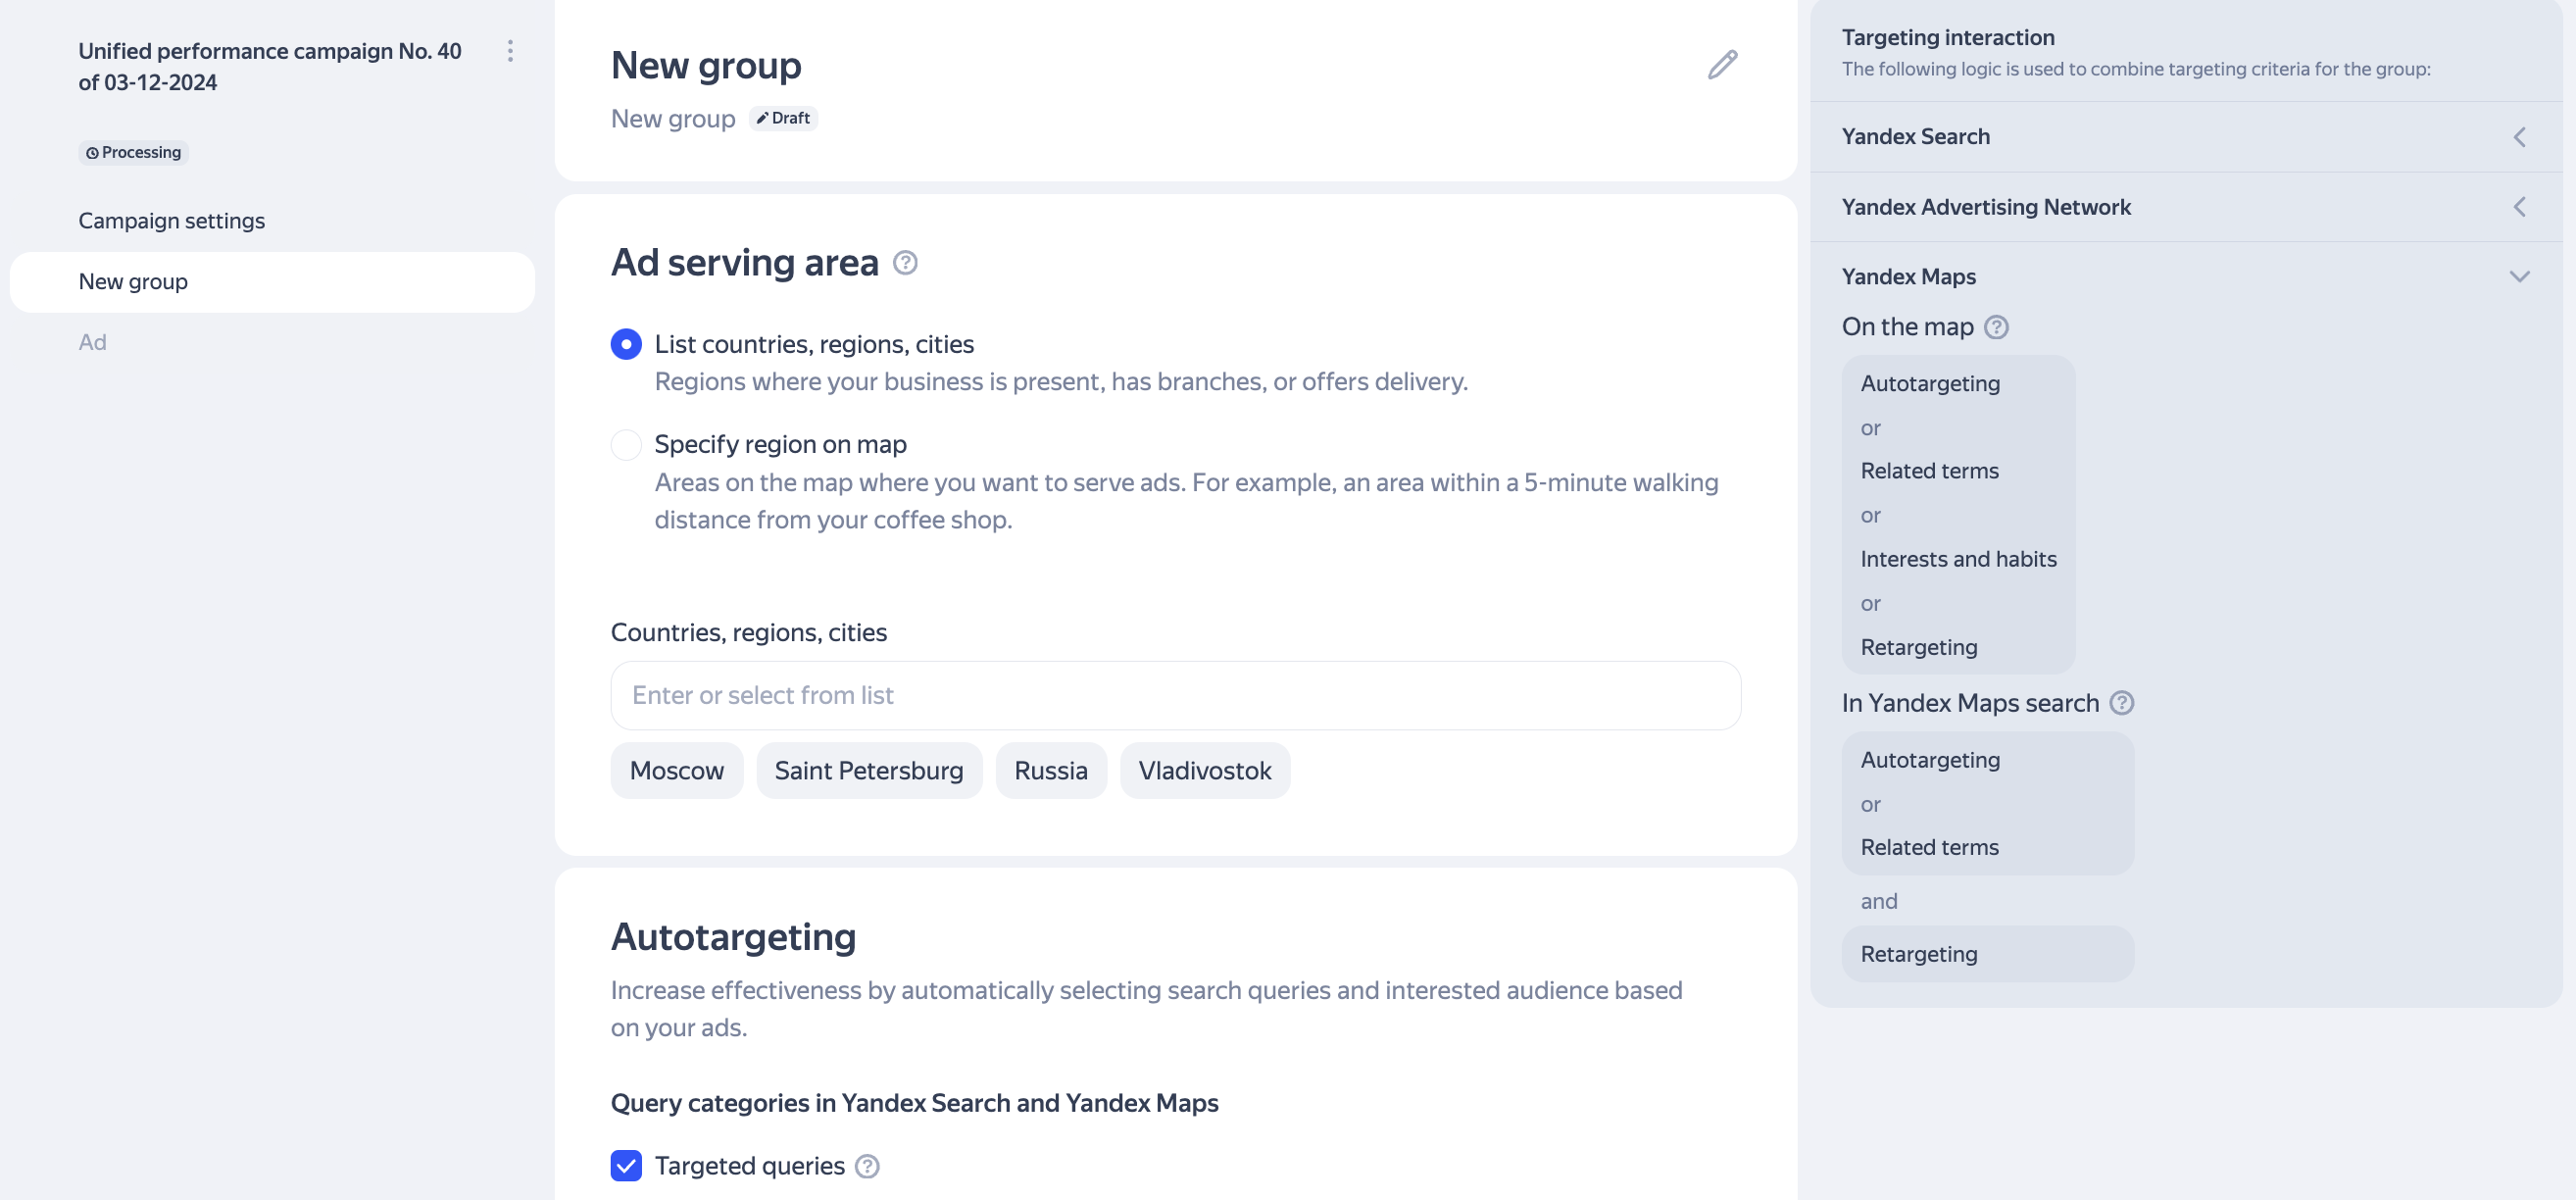The height and width of the screenshot is (1200, 2576).
Task: Click Autotargeting under On the map
Action: click(x=1930, y=384)
